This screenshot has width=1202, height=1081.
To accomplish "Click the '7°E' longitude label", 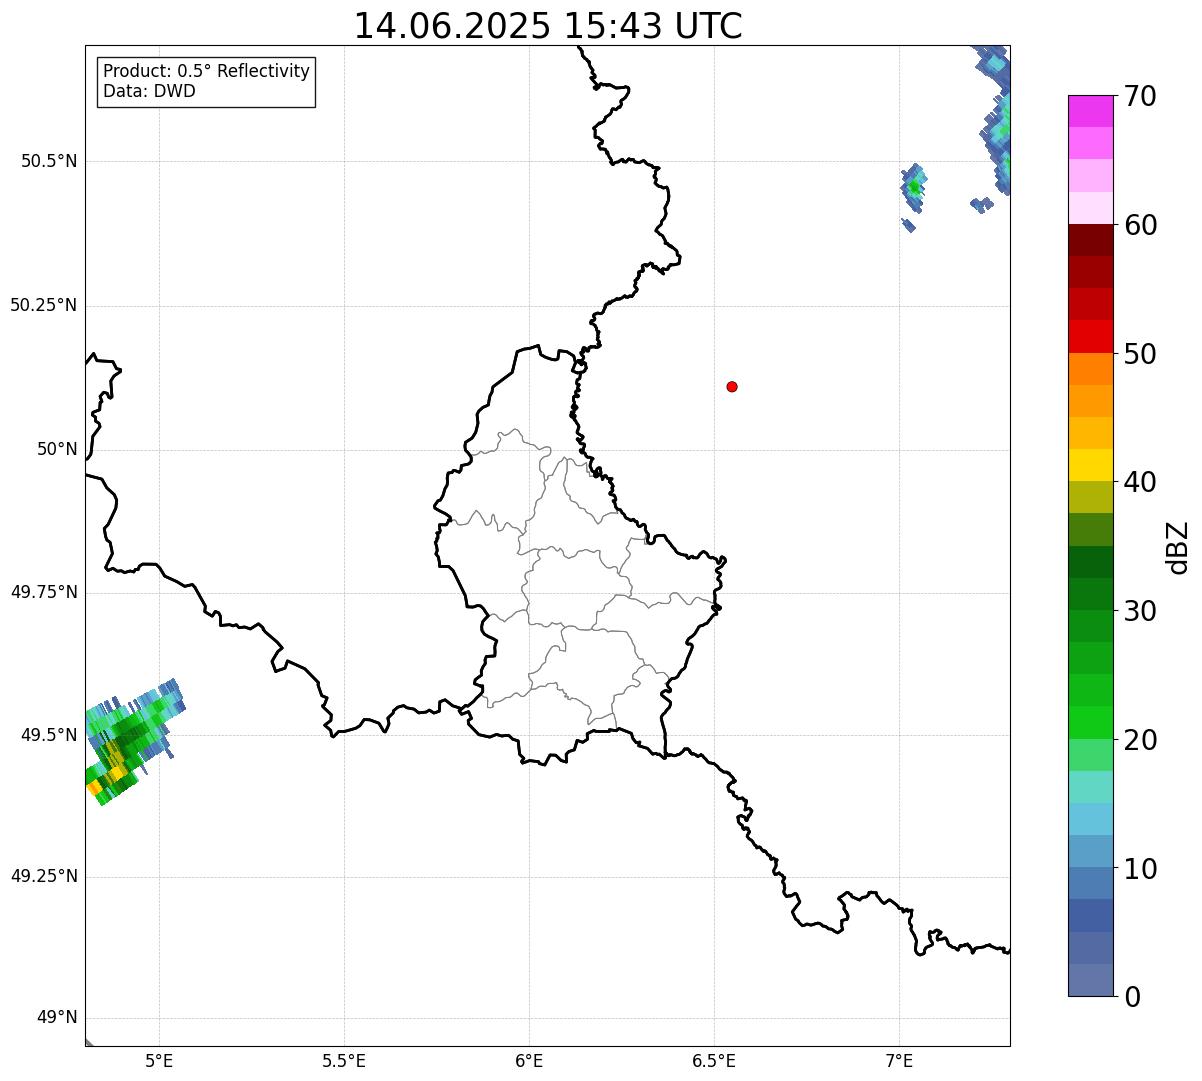I will pos(899,1060).
